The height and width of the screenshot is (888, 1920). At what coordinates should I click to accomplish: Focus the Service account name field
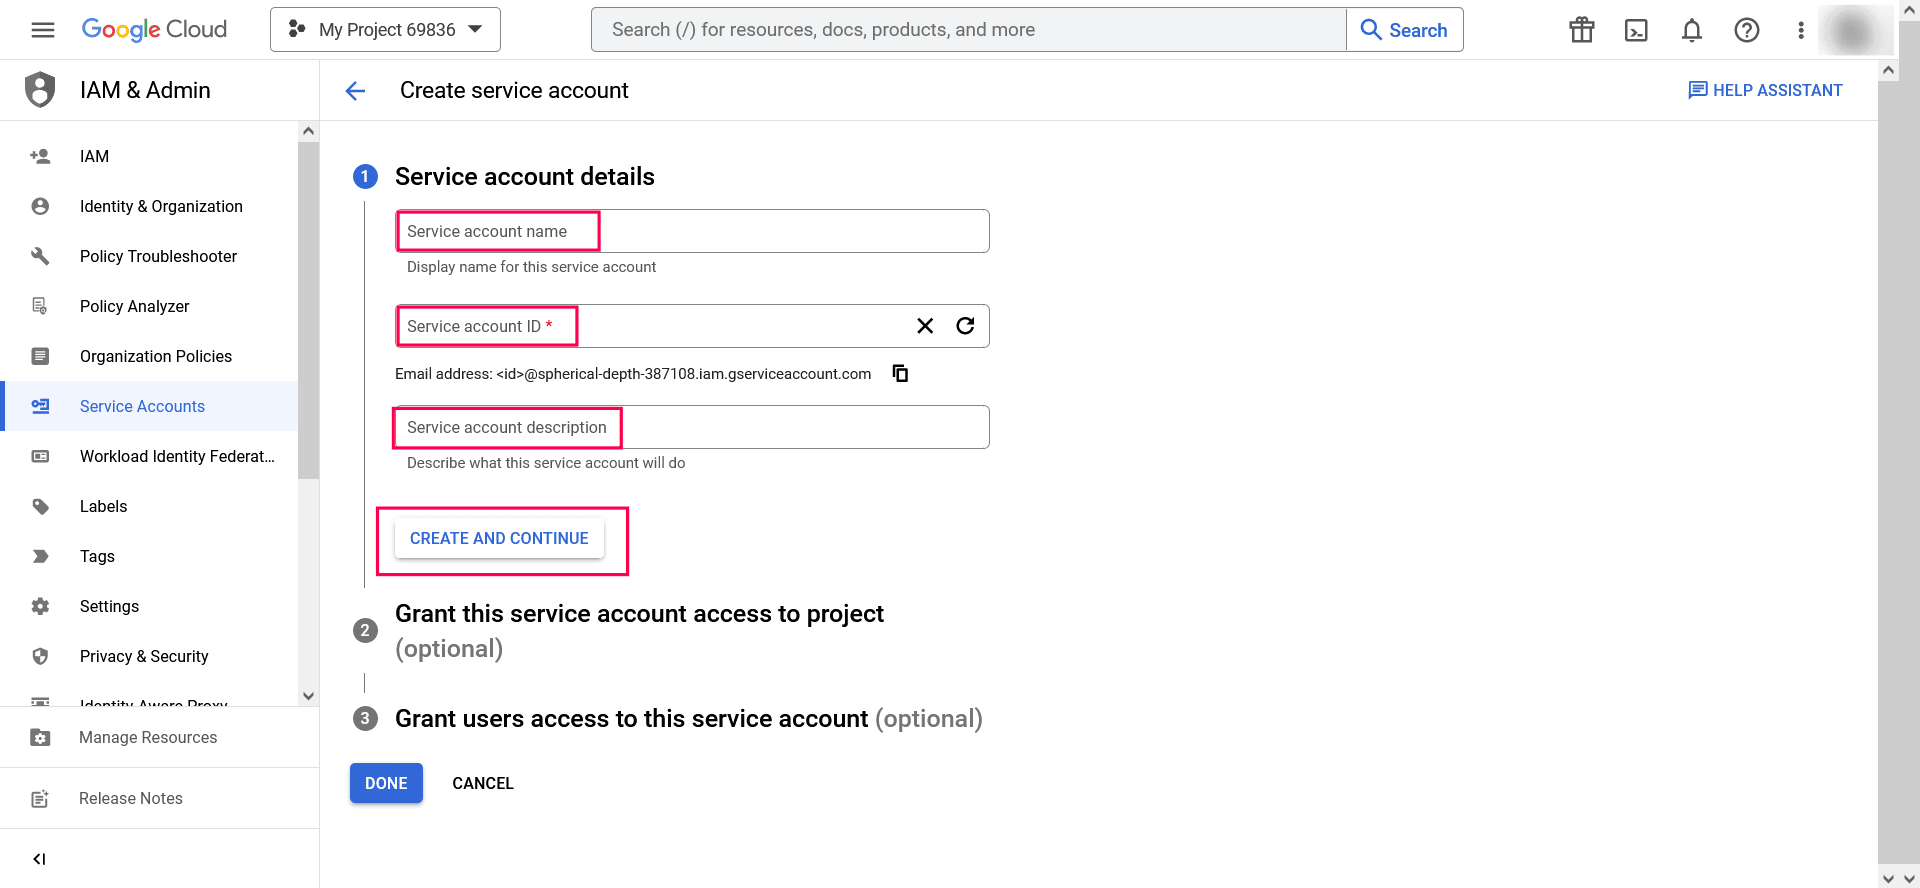[x=692, y=231]
